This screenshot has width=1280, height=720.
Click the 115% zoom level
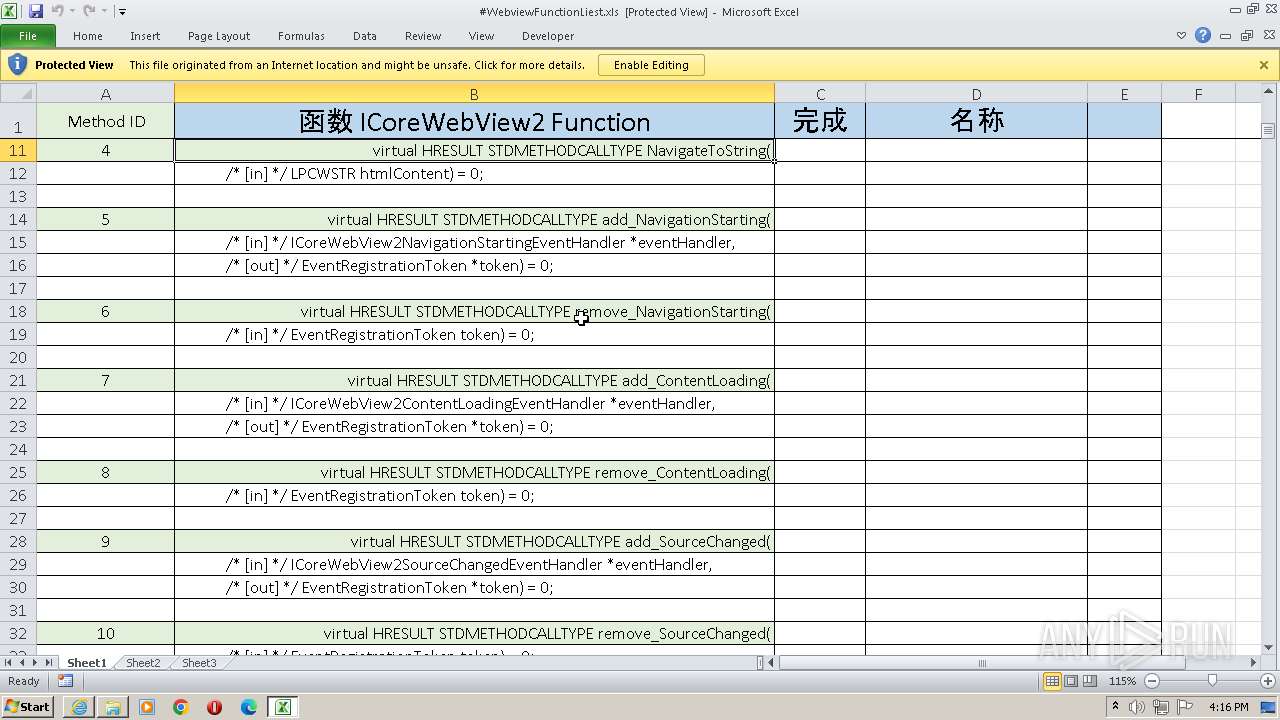tap(1122, 681)
